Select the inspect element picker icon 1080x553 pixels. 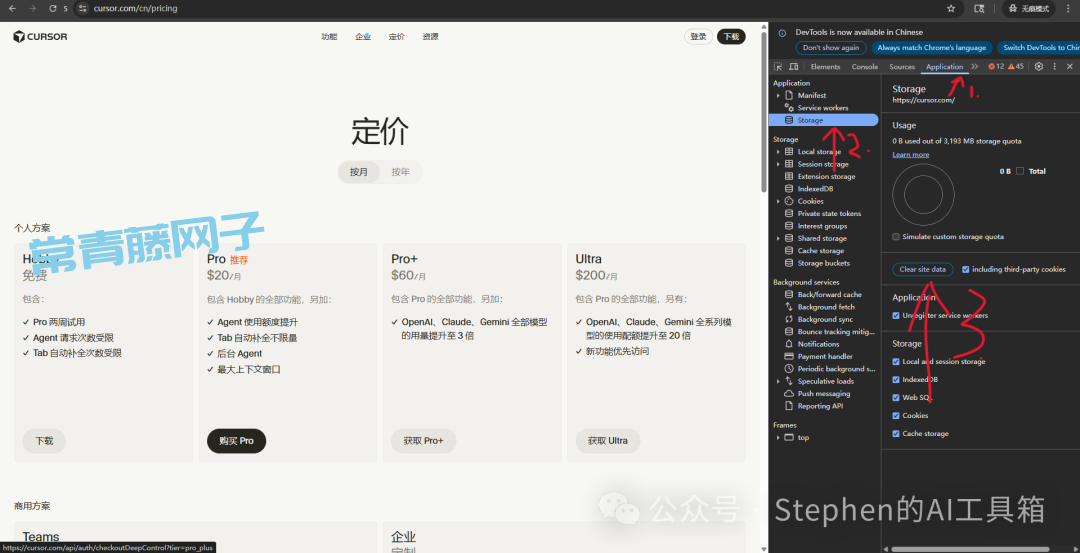[778, 67]
